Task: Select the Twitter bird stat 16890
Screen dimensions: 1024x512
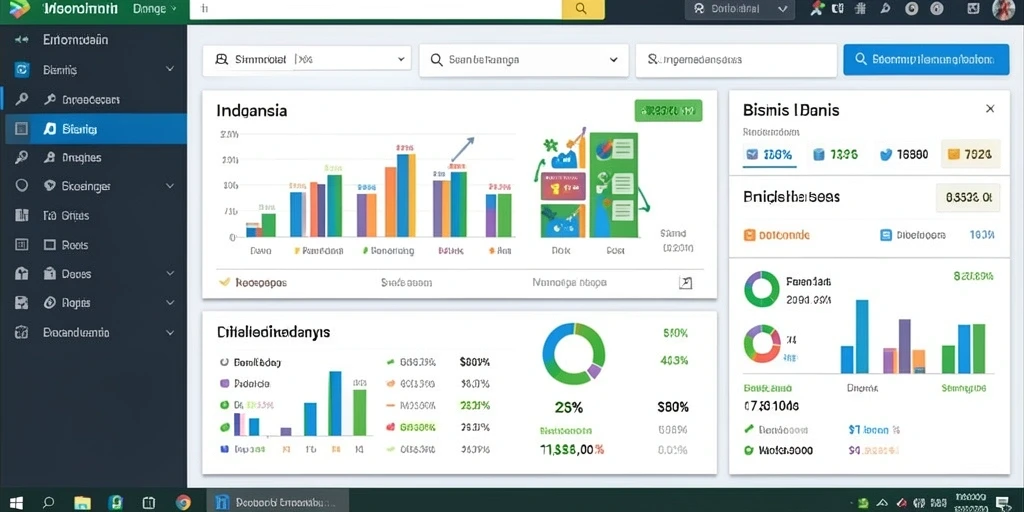Action: pos(904,155)
